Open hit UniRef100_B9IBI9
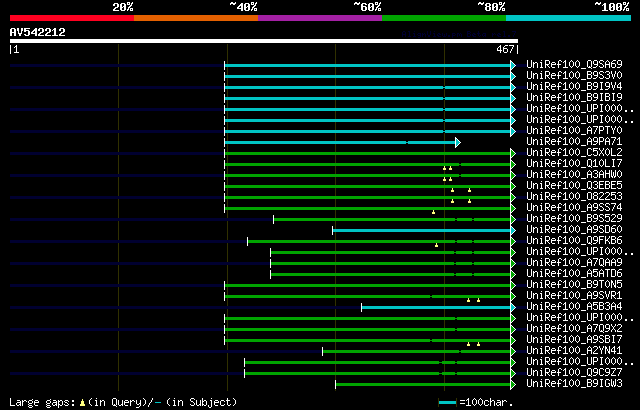Screen dimensions: 640x410 (x=574, y=98)
